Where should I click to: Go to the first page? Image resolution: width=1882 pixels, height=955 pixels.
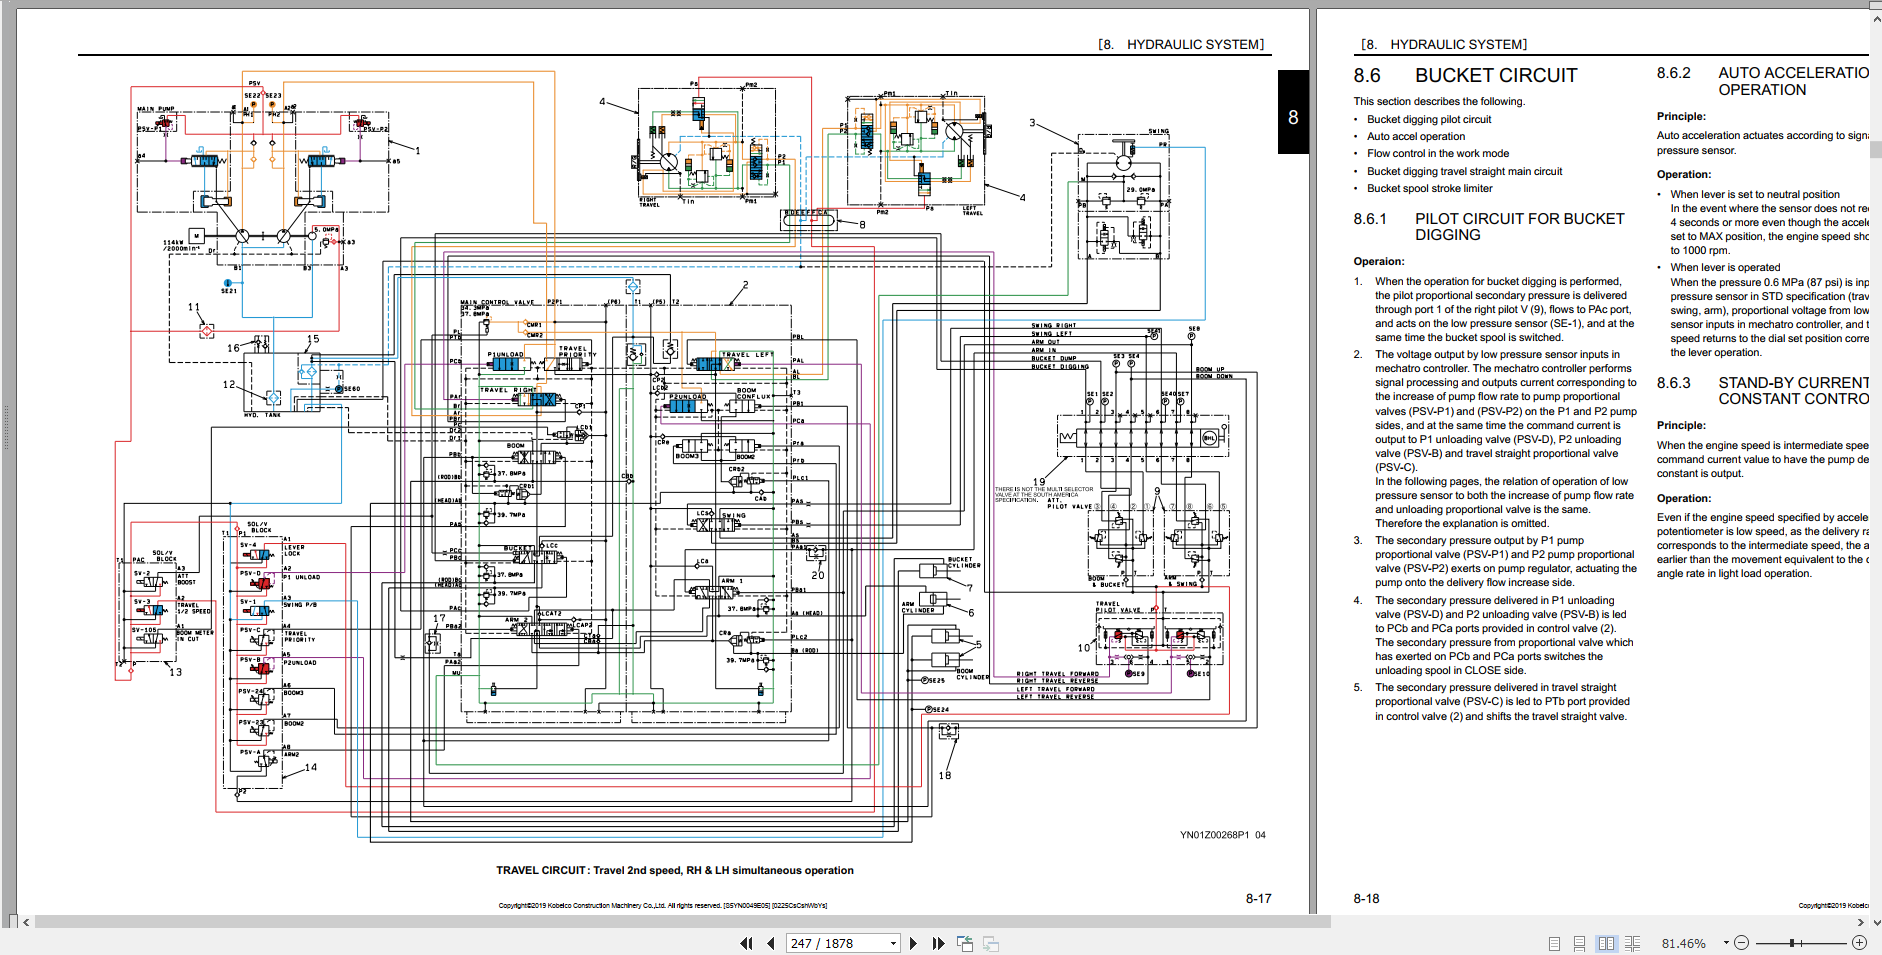coord(746,943)
